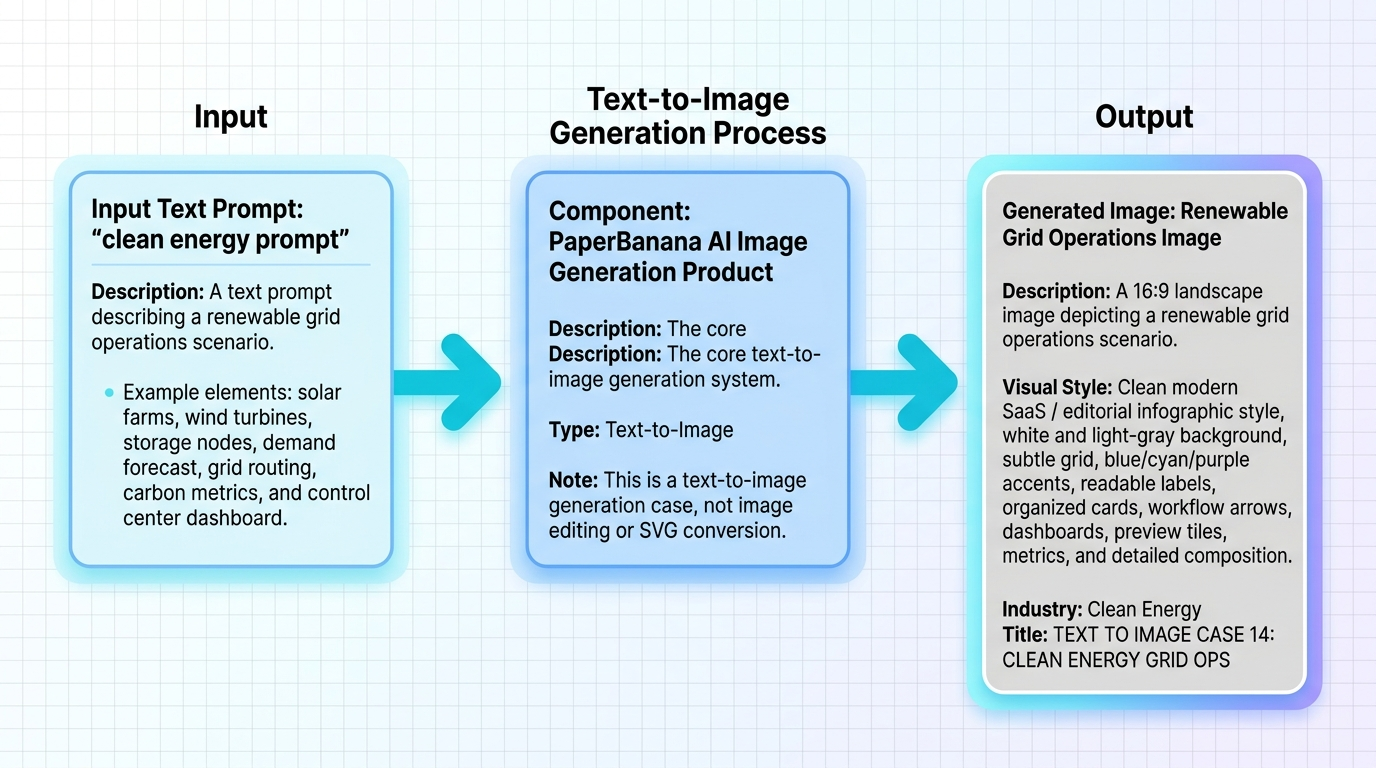1376x768 pixels.
Task: Click the line "Industry: Clean Energy"
Action: click(1102, 609)
